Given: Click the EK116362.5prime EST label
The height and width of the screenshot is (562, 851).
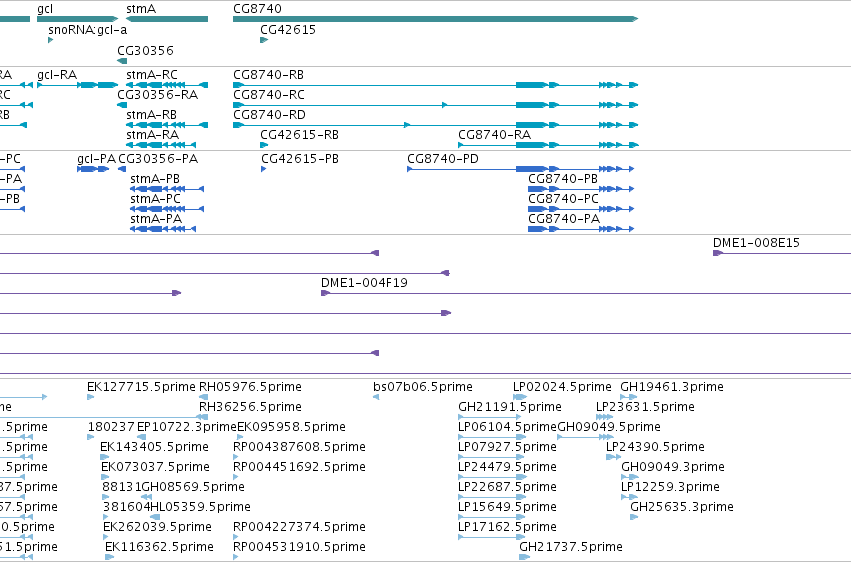Looking at the screenshot, I should tap(160, 547).
